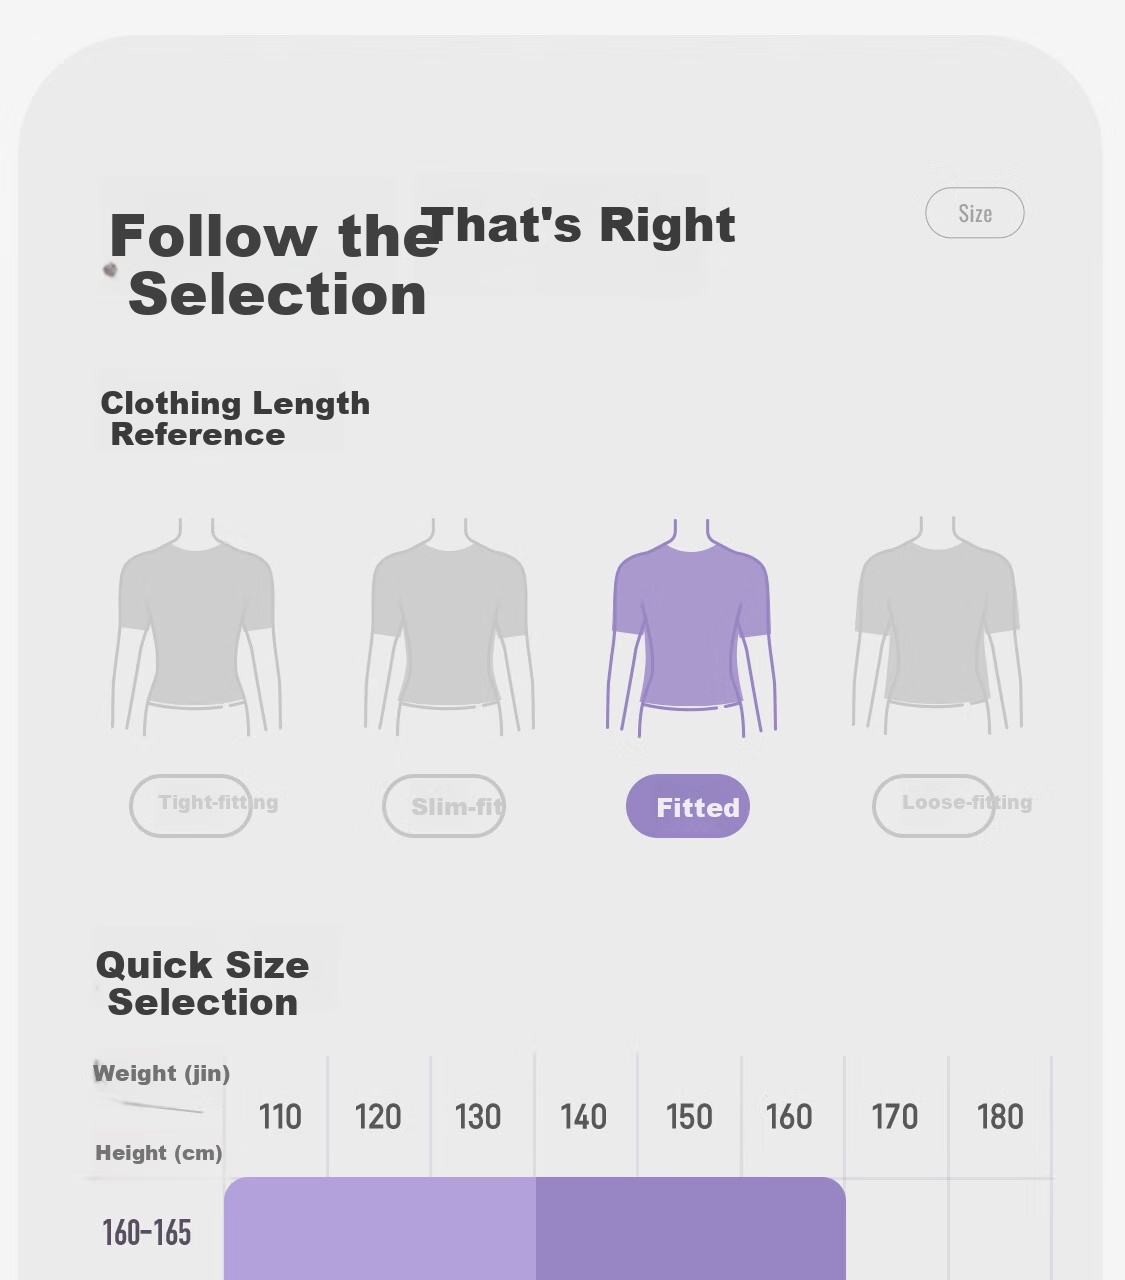
Task: Select the 160 weight column header
Action: pos(789,1116)
